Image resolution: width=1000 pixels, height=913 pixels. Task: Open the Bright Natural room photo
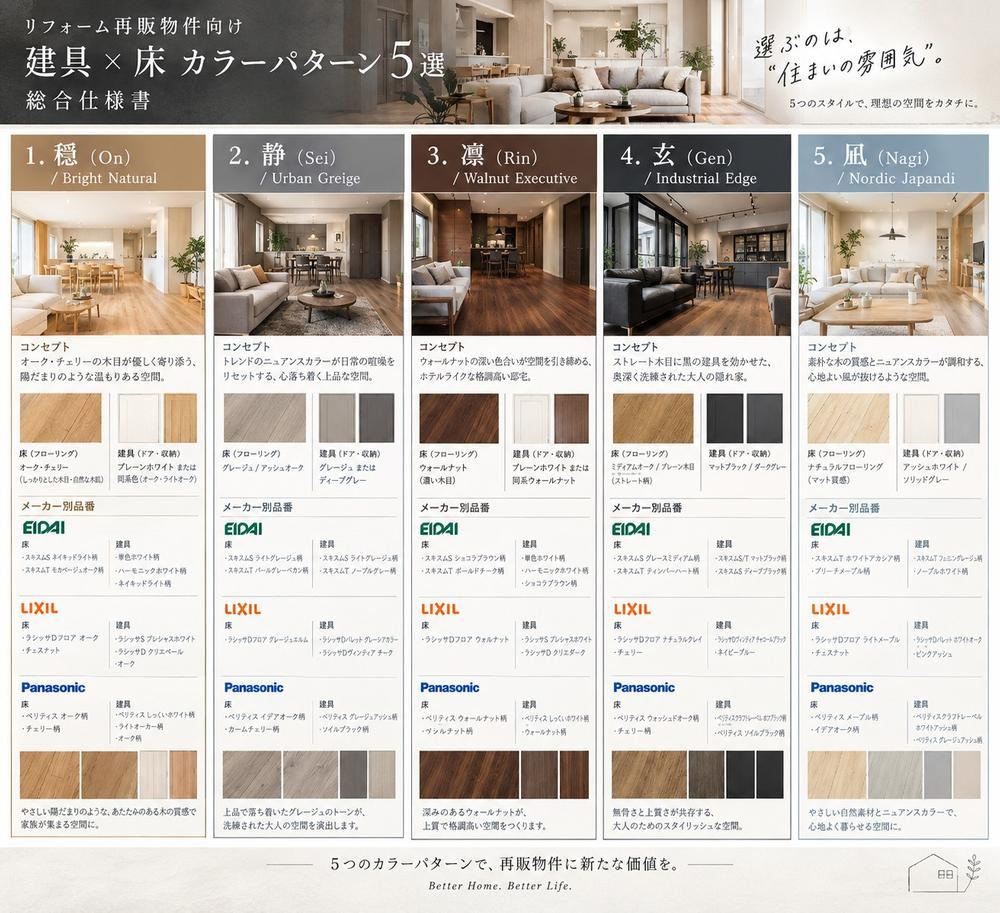click(x=108, y=263)
